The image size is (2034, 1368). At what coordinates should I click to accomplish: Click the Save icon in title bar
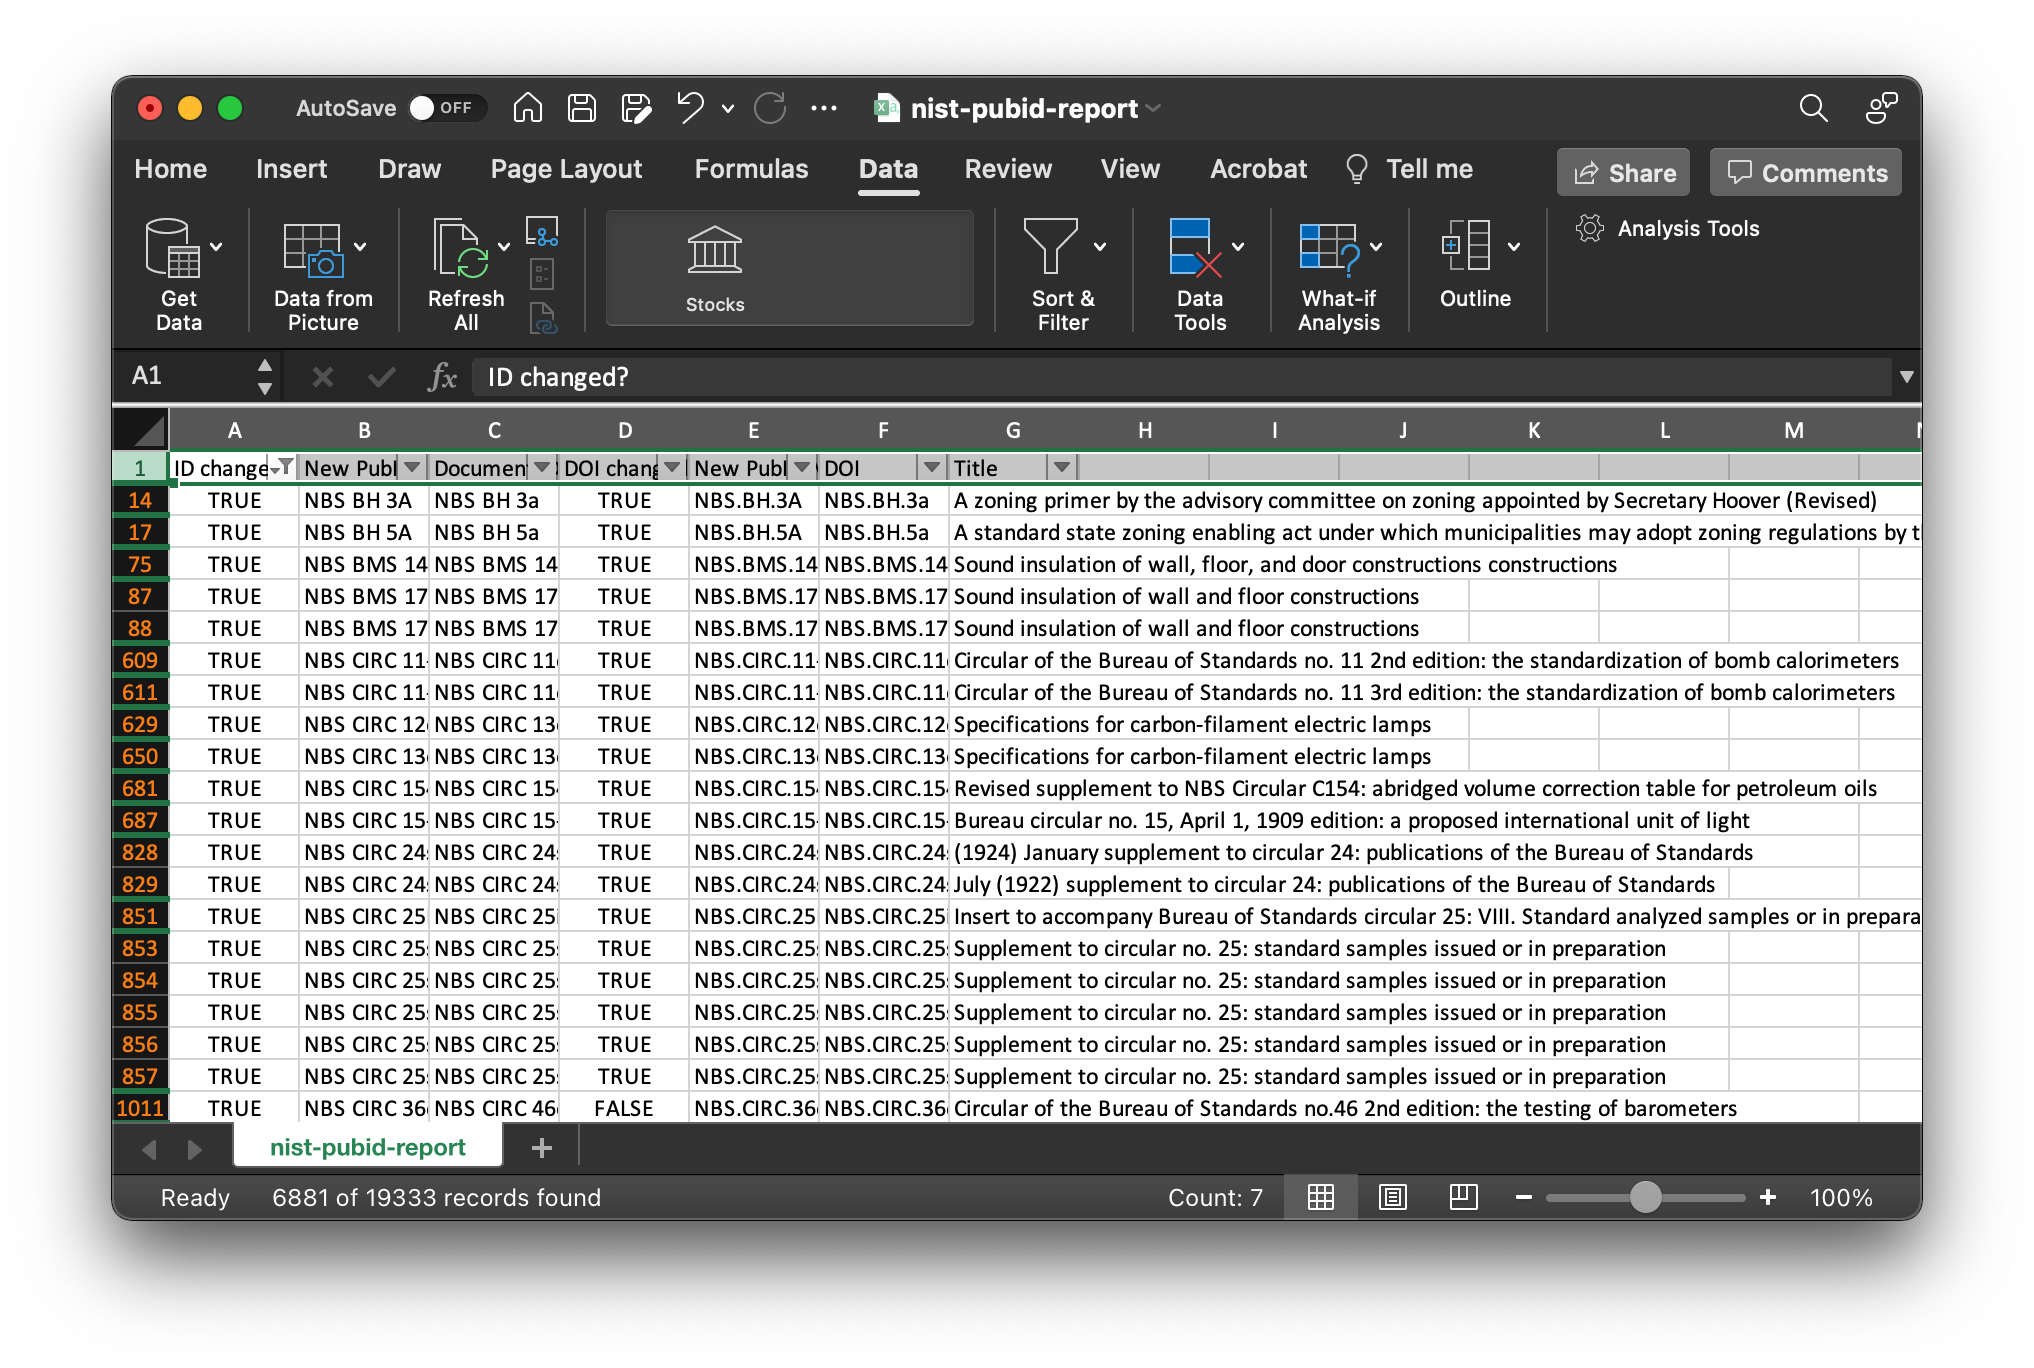(582, 108)
